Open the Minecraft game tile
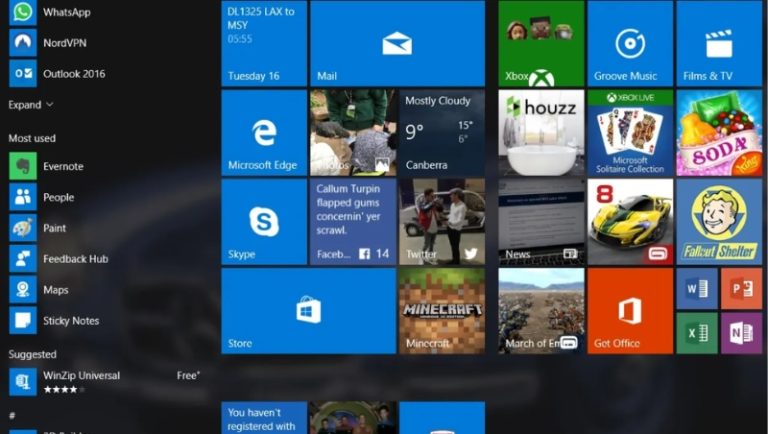The image size is (768, 434). coord(442,311)
